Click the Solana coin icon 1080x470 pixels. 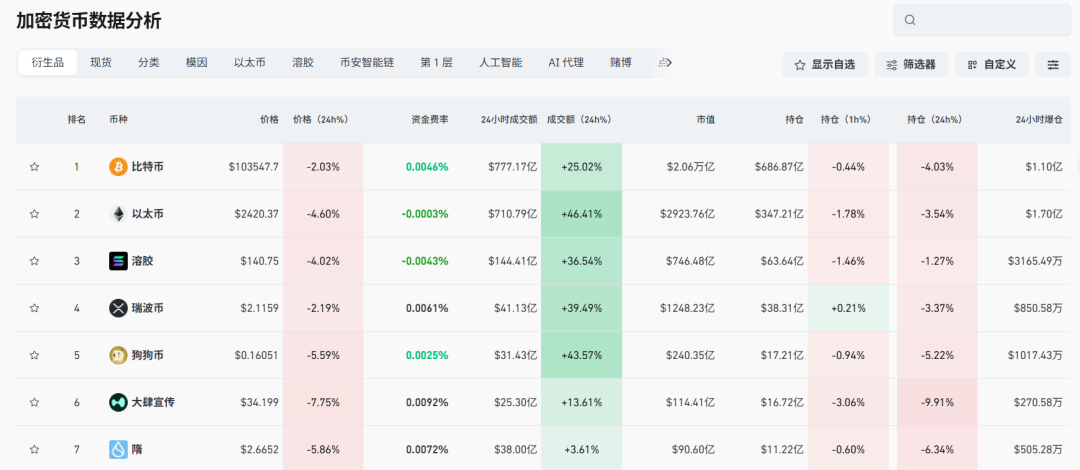pos(118,261)
